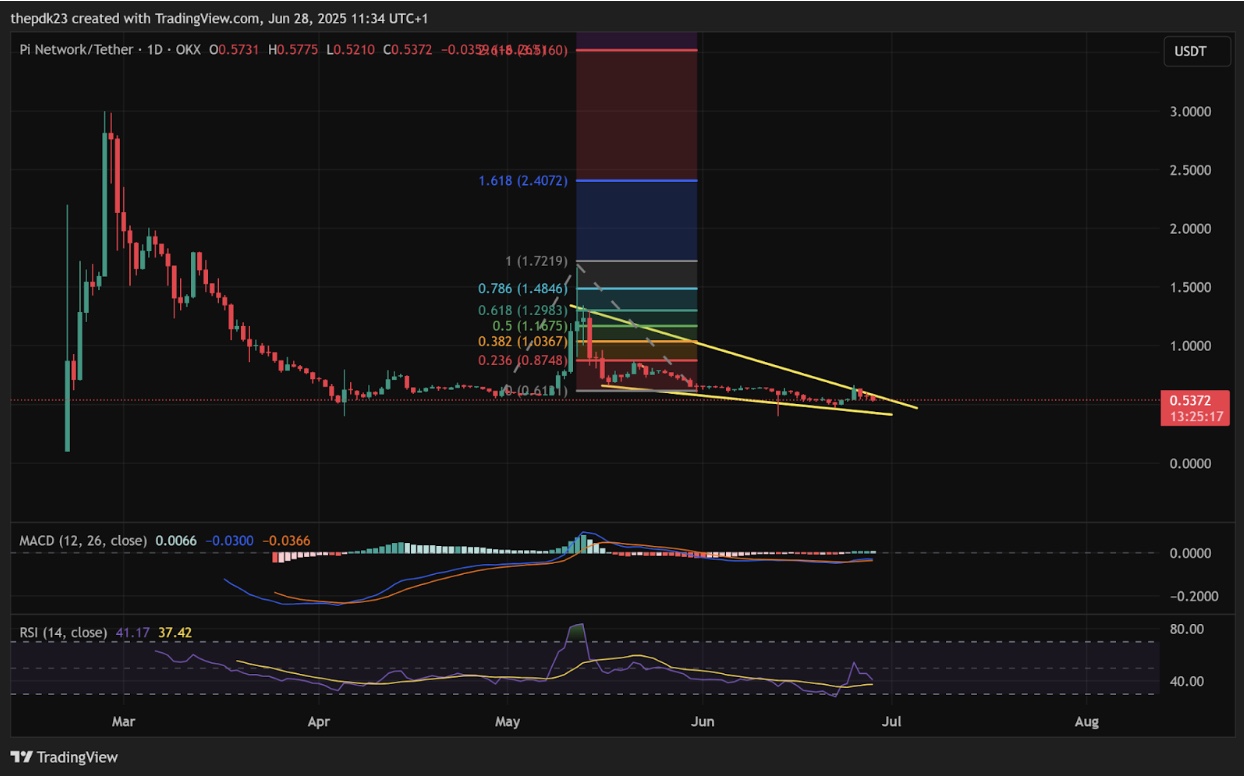
Task: Click 80.00 on the RSI scale
Action: pos(1188,629)
